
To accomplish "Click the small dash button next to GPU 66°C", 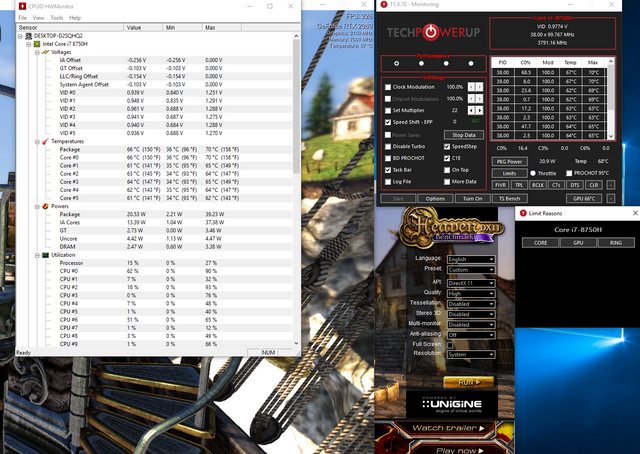I will (x=611, y=198).
